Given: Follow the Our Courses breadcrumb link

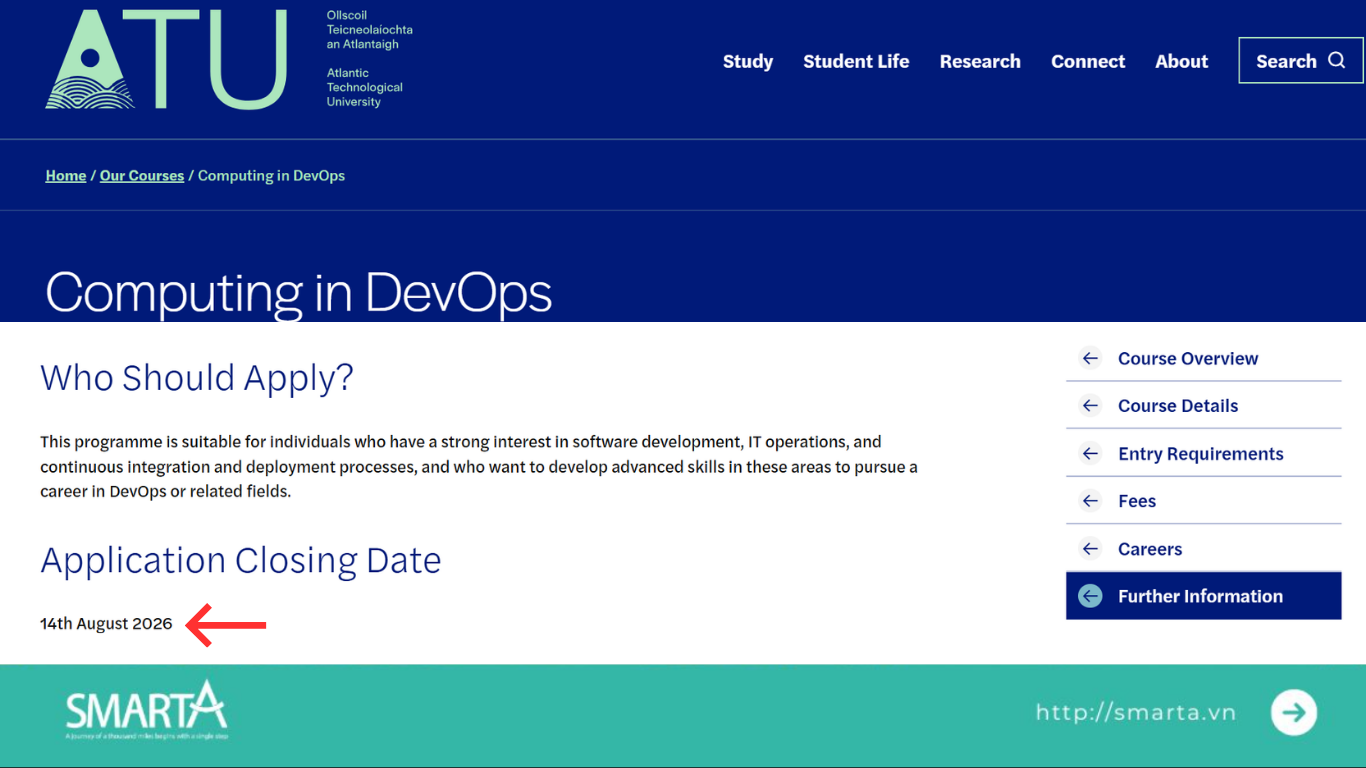Looking at the screenshot, I should [x=141, y=175].
